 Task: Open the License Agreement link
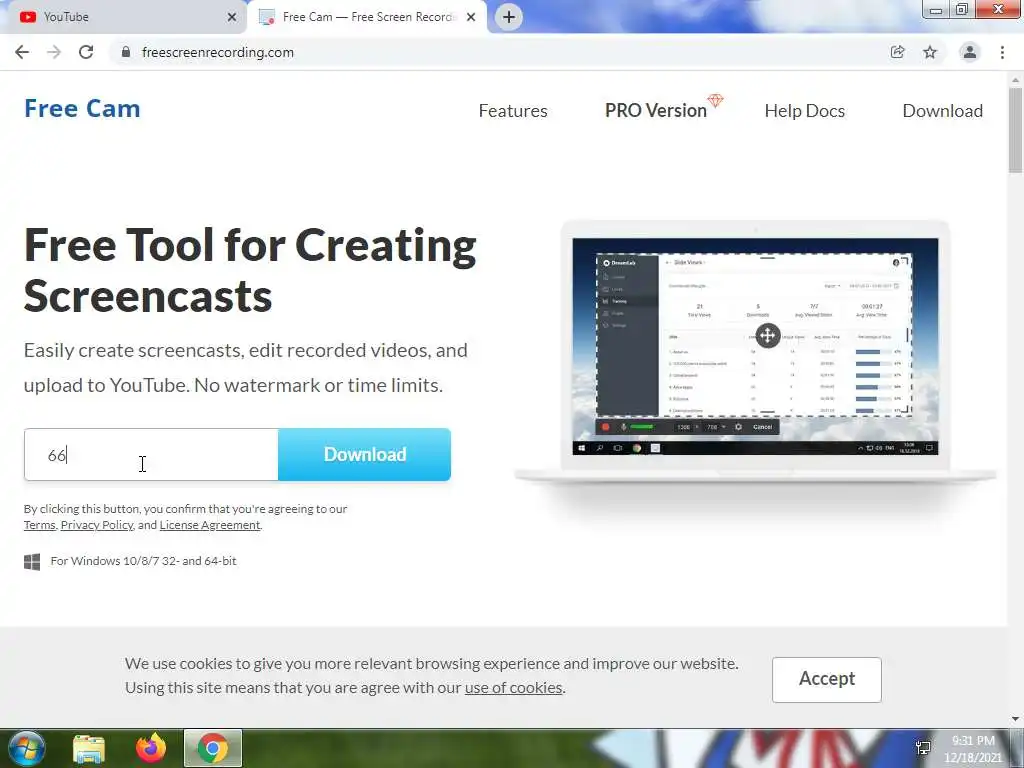[210, 525]
